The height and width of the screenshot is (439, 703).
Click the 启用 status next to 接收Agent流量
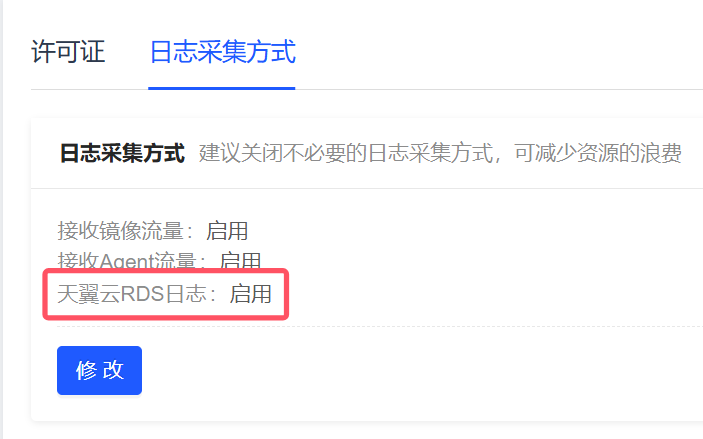(x=241, y=260)
